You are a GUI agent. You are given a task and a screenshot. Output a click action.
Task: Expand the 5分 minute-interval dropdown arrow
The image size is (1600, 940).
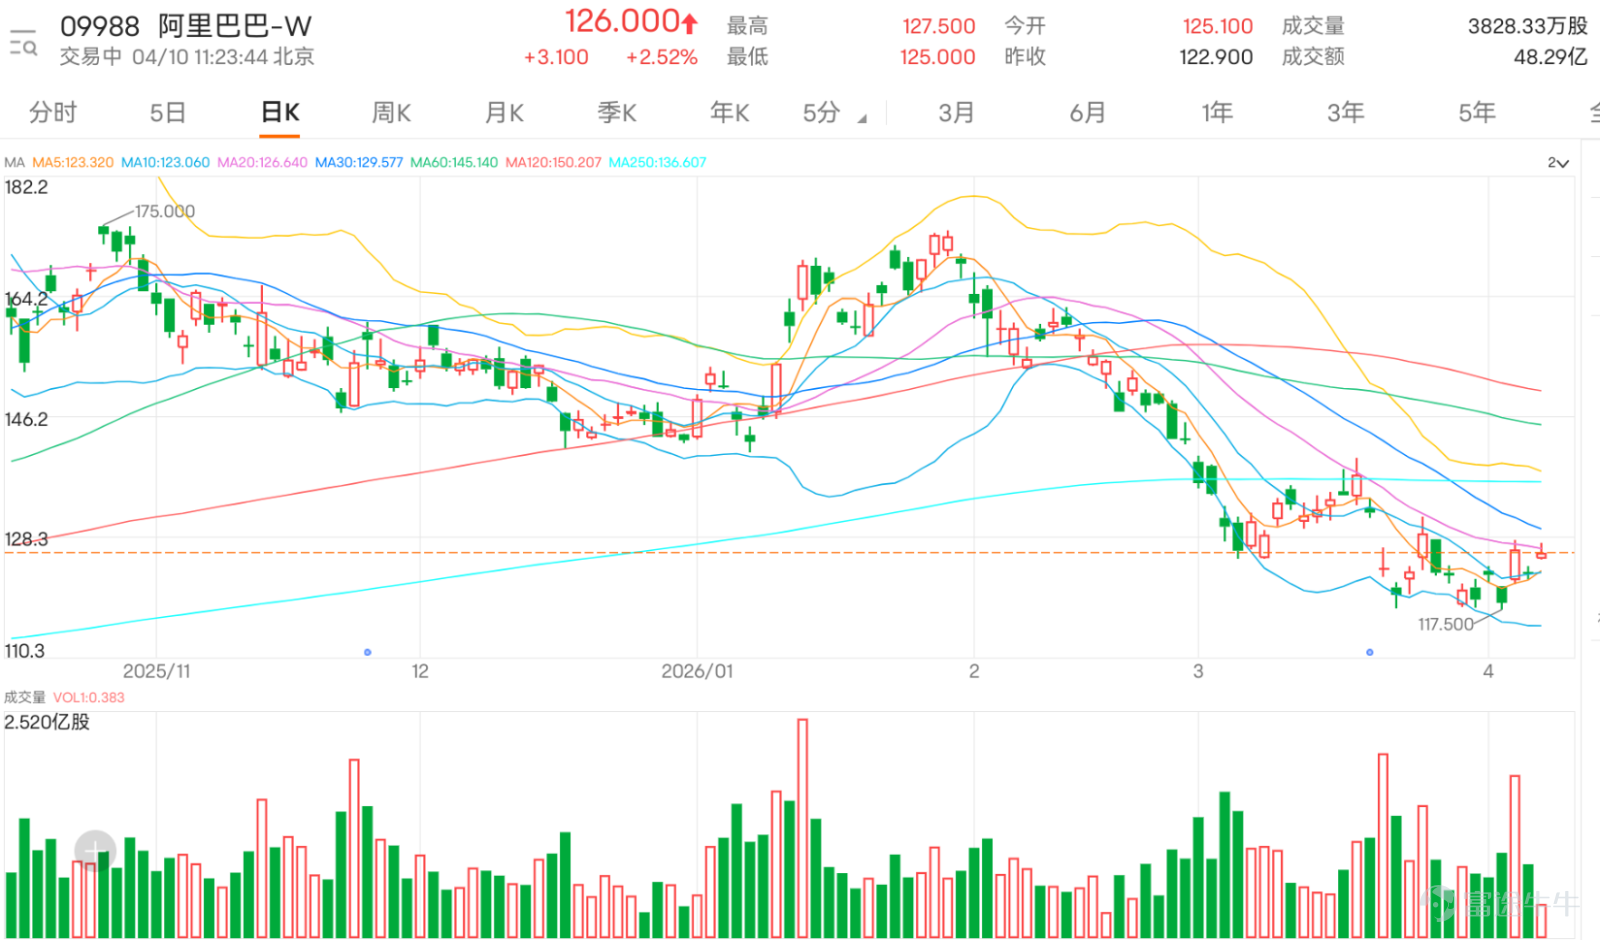point(862,119)
